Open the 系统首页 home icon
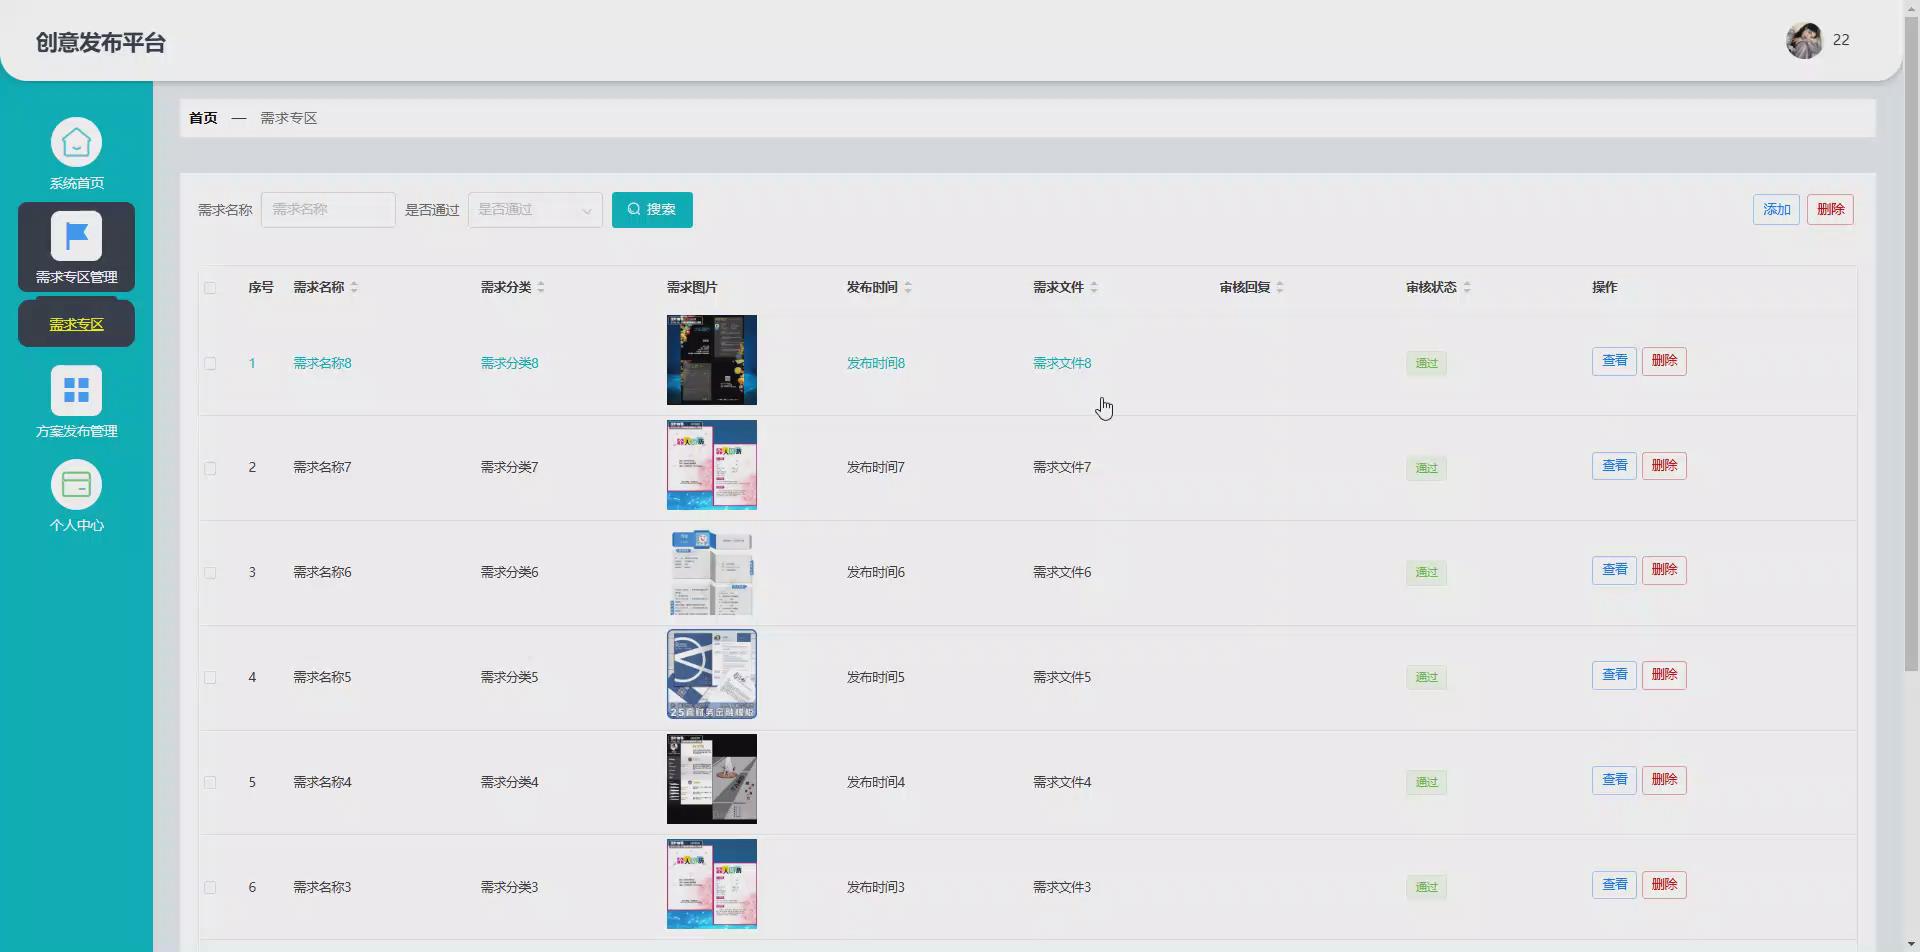The width and height of the screenshot is (1920, 952). tap(76, 143)
